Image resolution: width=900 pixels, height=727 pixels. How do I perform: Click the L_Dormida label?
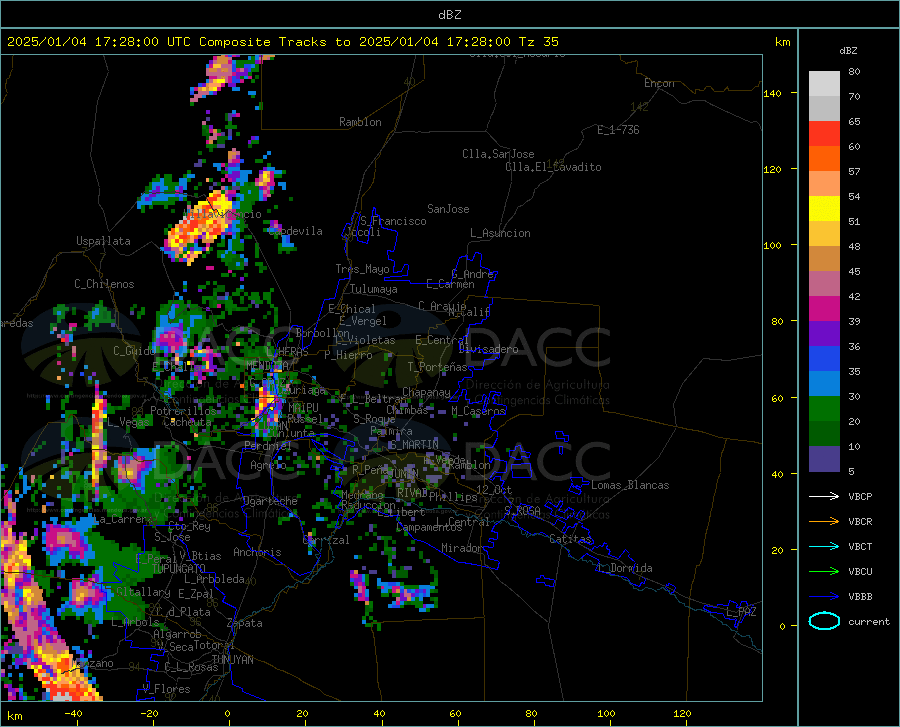click(x=624, y=568)
